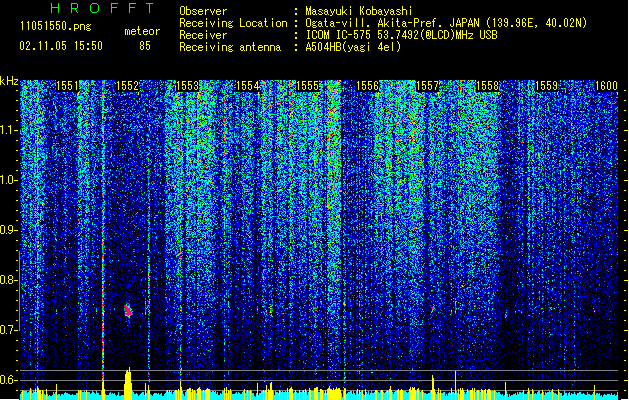Viewport: 629px width, 400px height.
Task: Click the 1553 time marker
Action: click(187, 86)
